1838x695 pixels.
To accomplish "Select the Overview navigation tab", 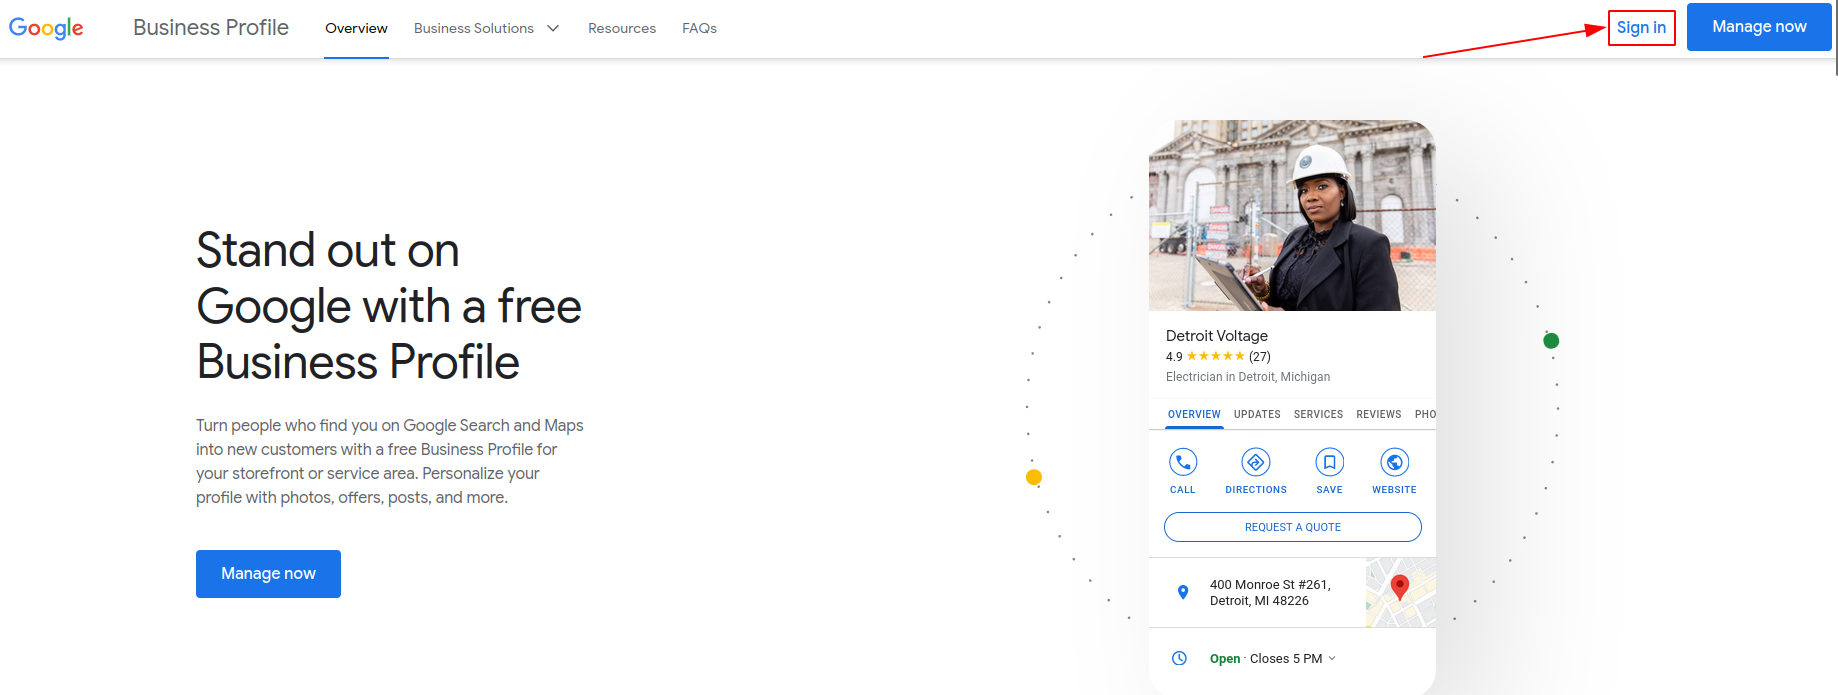I will click(356, 28).
